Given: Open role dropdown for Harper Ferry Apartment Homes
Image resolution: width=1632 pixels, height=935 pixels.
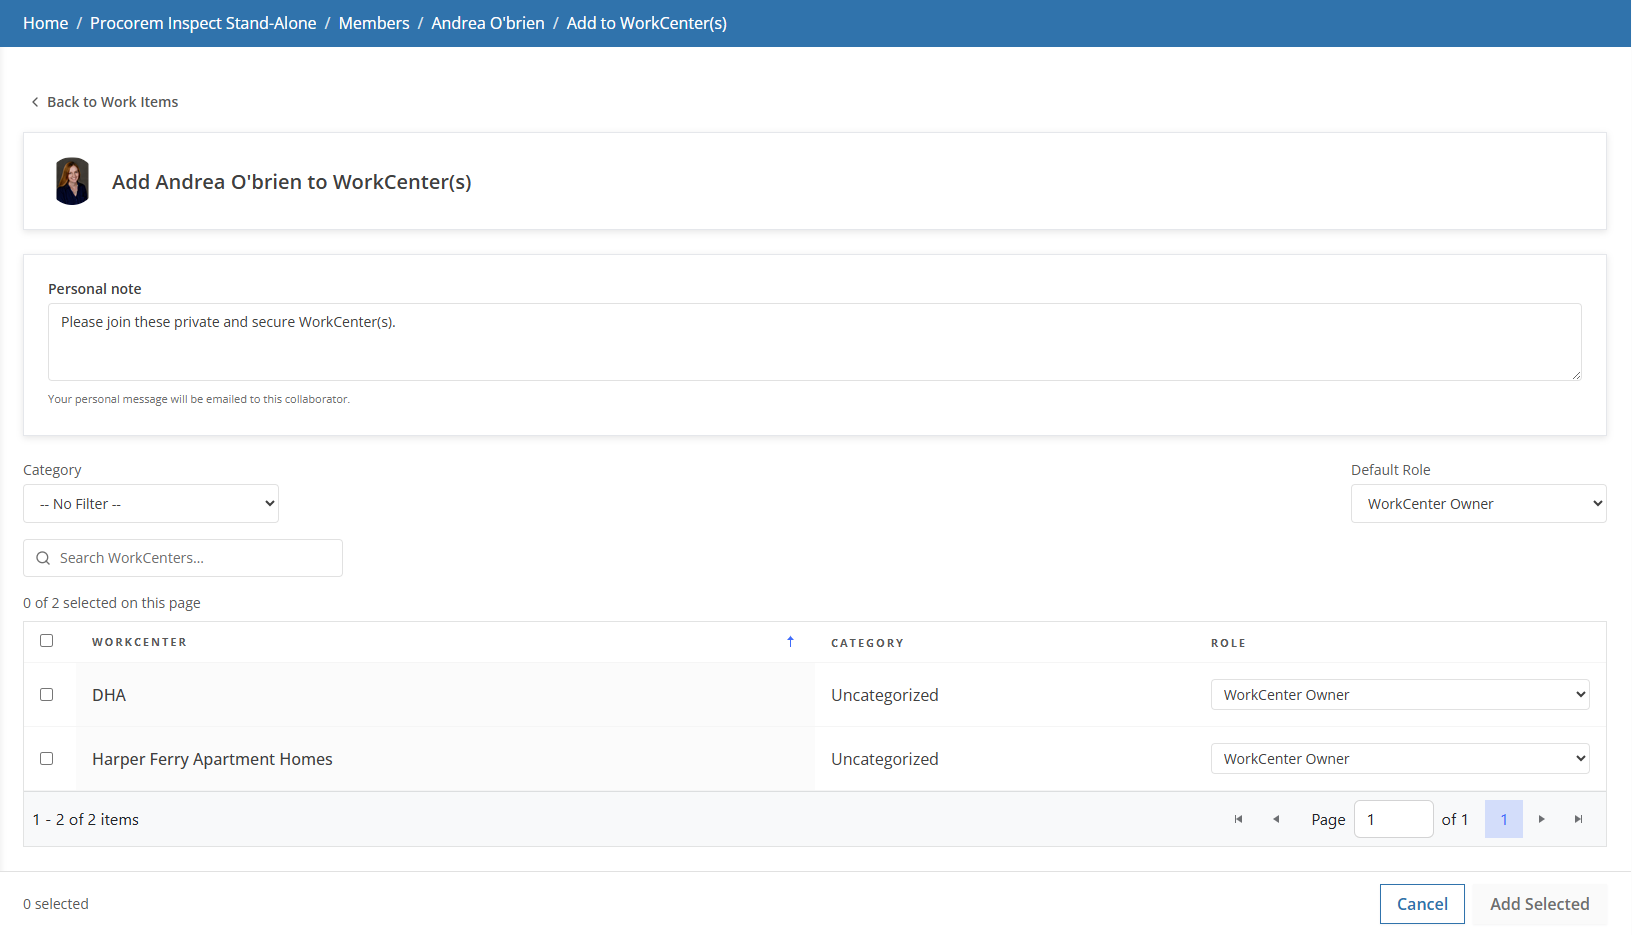Looking at the screenshot, I should [1400, 759].
